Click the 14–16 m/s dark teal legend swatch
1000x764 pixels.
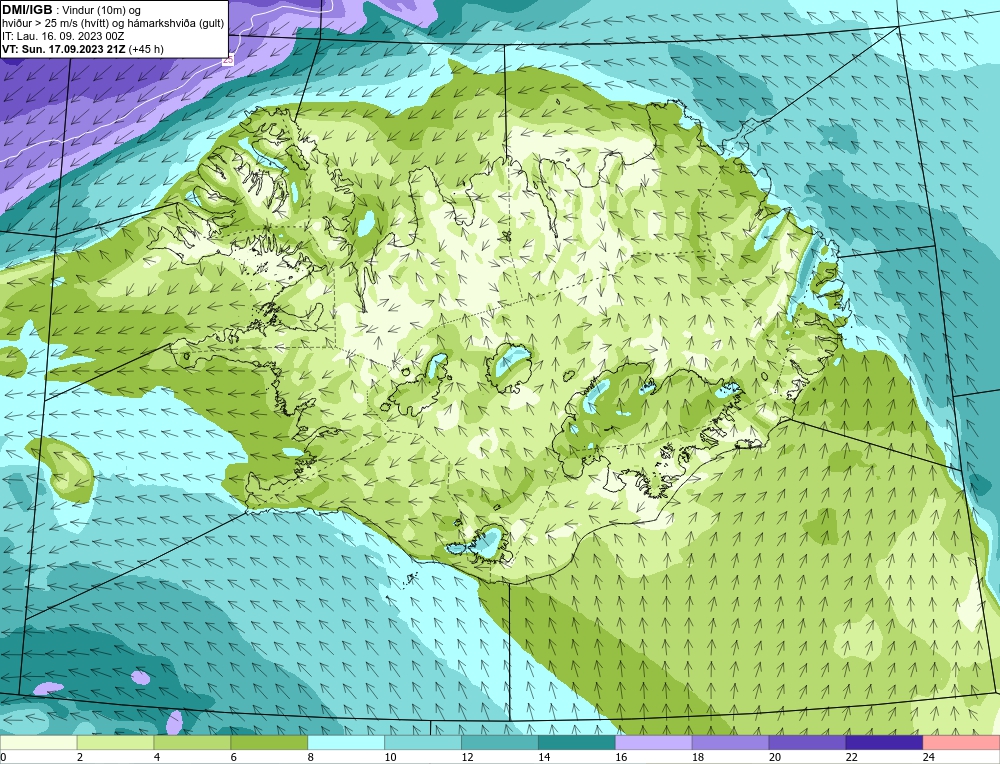pos(577,743)
